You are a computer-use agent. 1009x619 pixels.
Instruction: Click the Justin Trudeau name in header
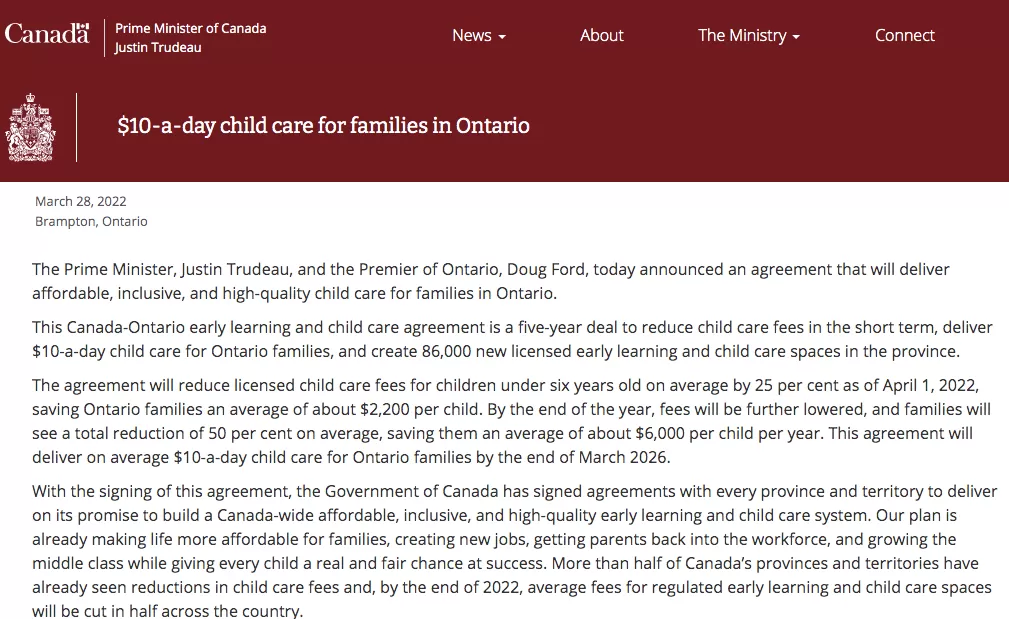(158, 48)
